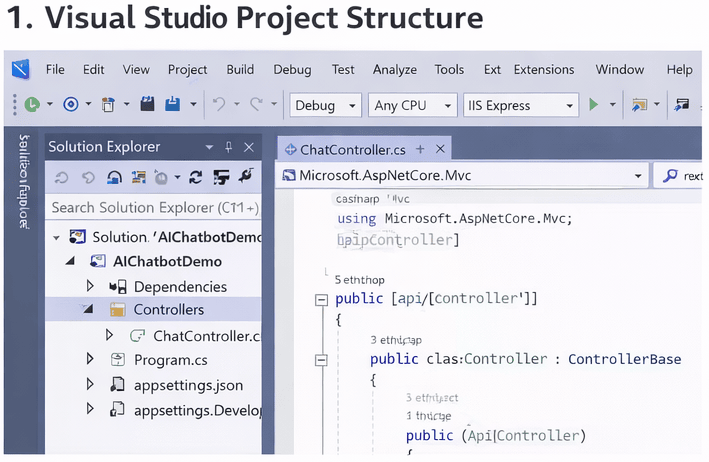Open the Help menu
The height and width of the screenshot is (462, 709).
pyautogui.click(x=680, y=70)
